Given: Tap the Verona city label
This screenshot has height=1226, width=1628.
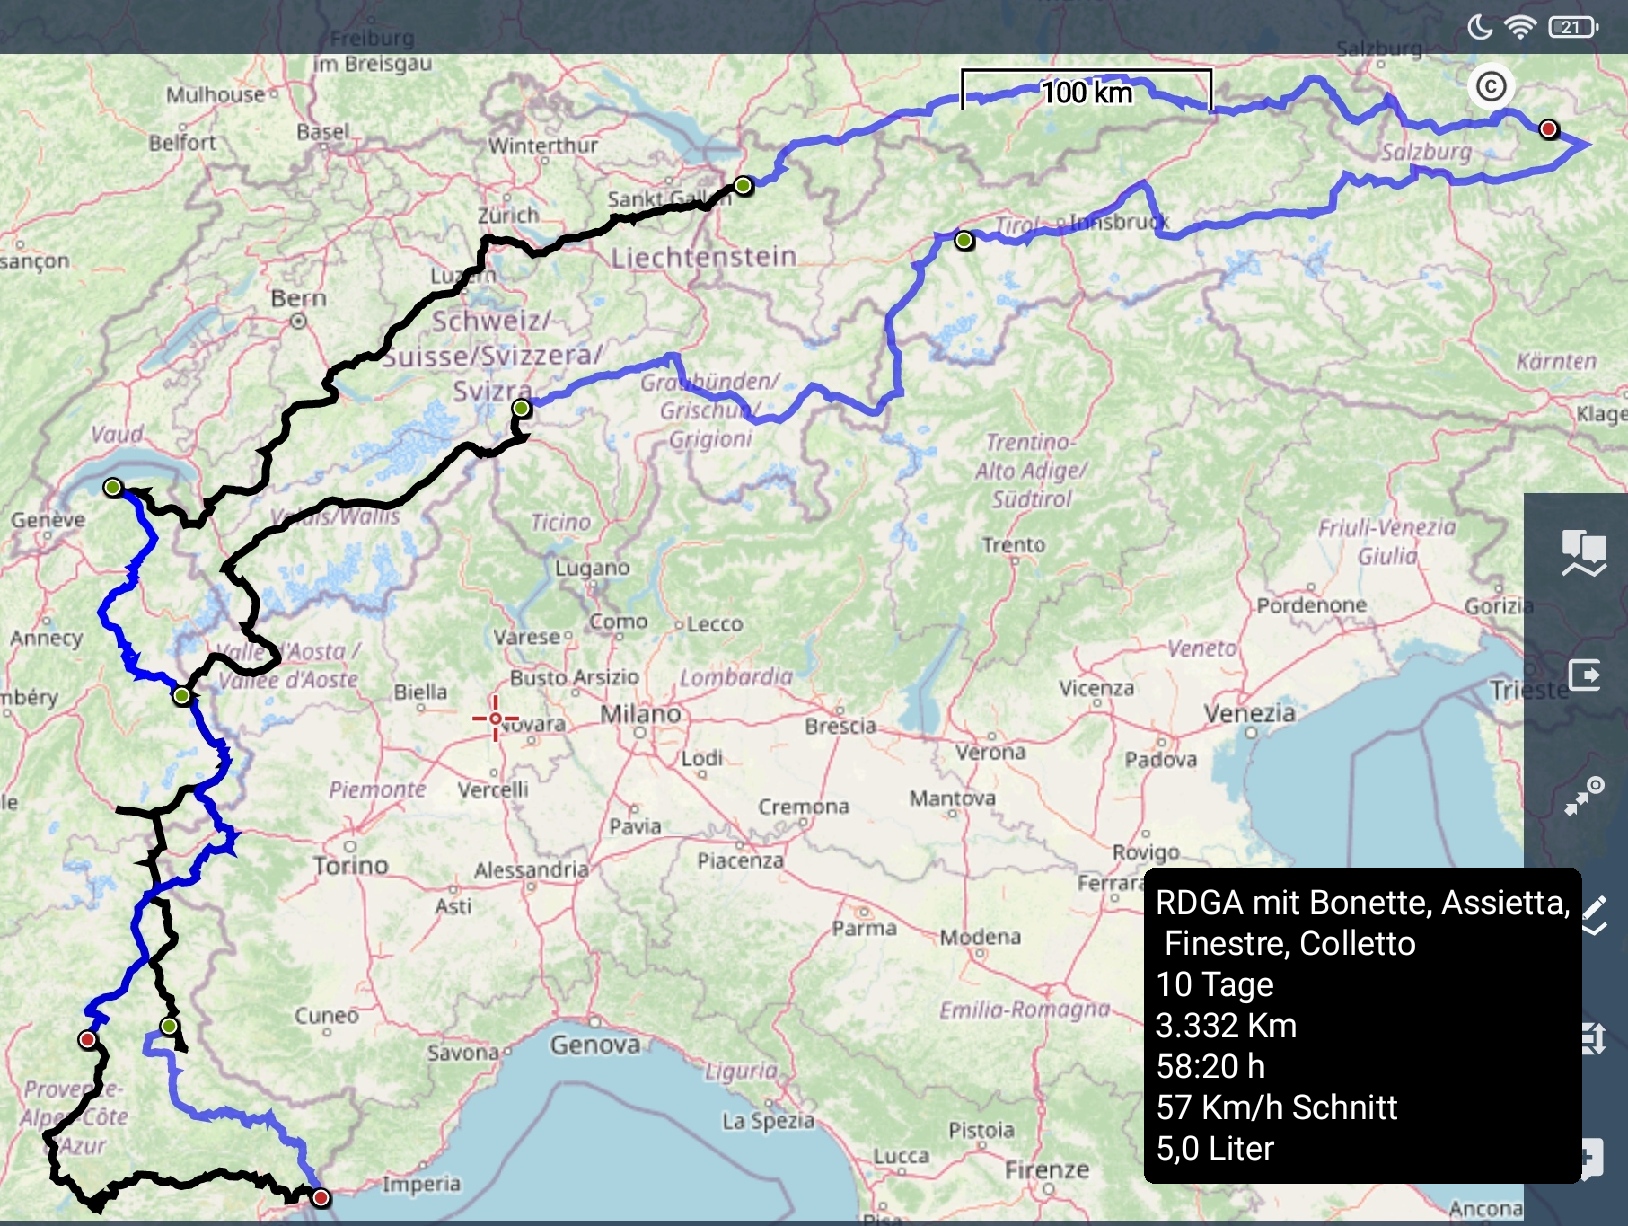Looking at the screenshot, I should point(990,752).
